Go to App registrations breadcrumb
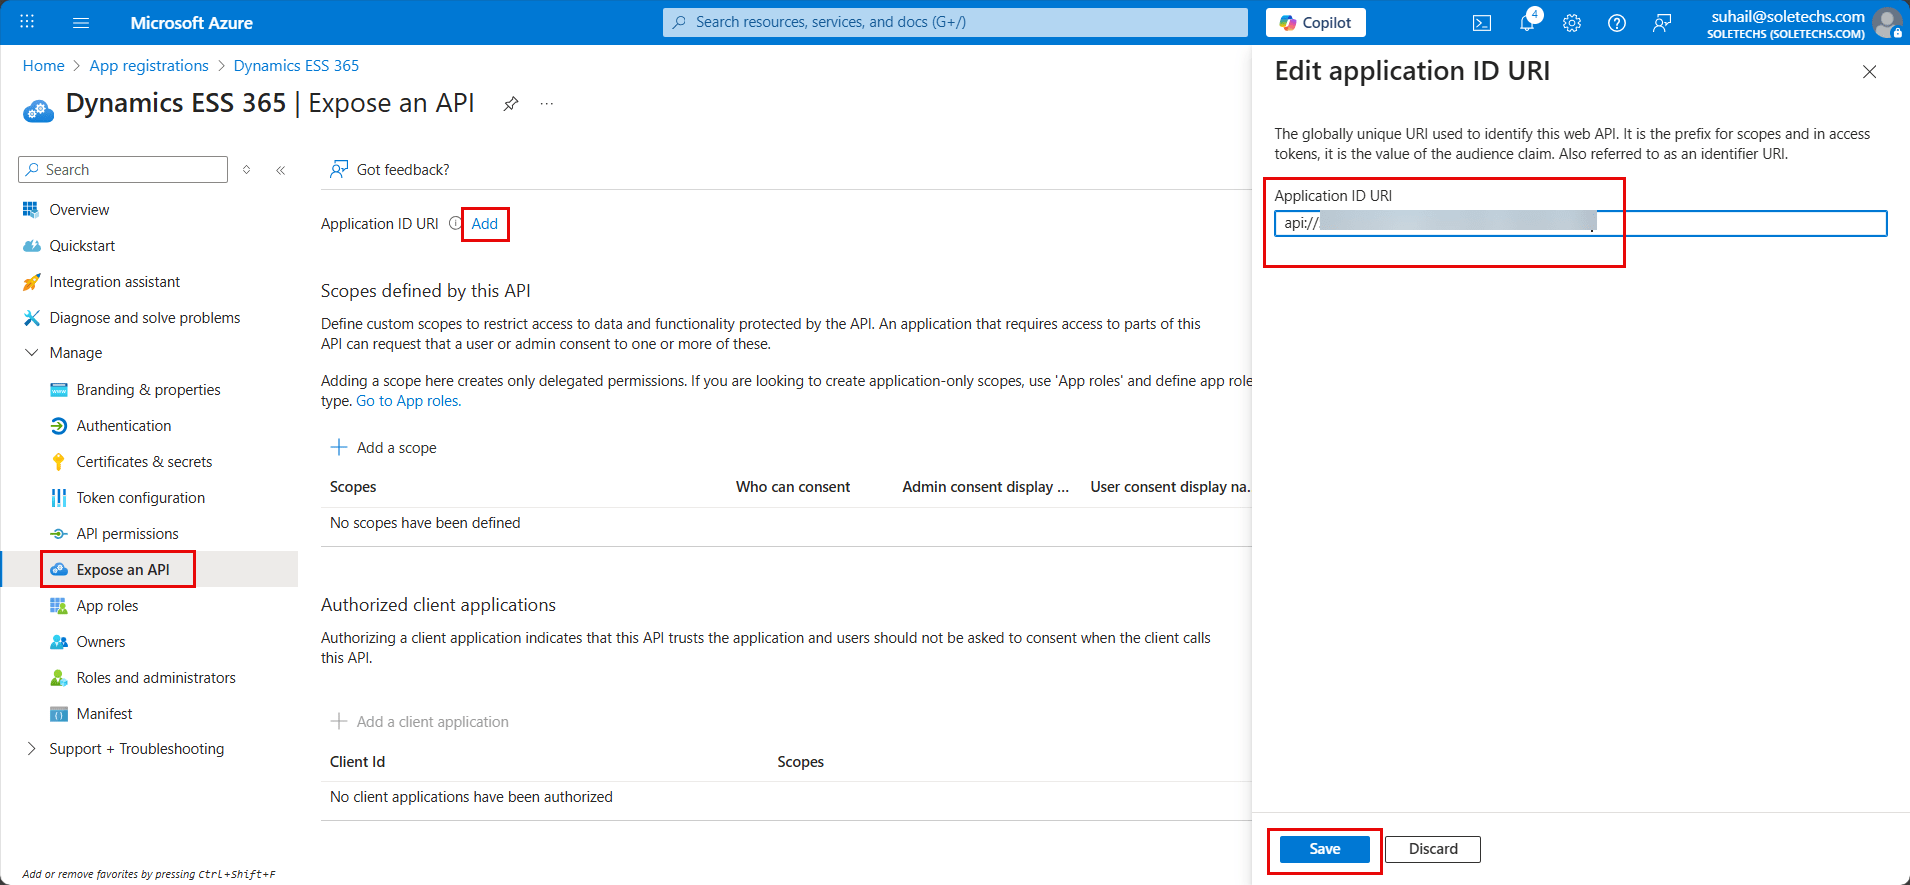Image resolution: width=1910 pixels, height=885 pixels. pyautogui.click(x=149, y=66)
